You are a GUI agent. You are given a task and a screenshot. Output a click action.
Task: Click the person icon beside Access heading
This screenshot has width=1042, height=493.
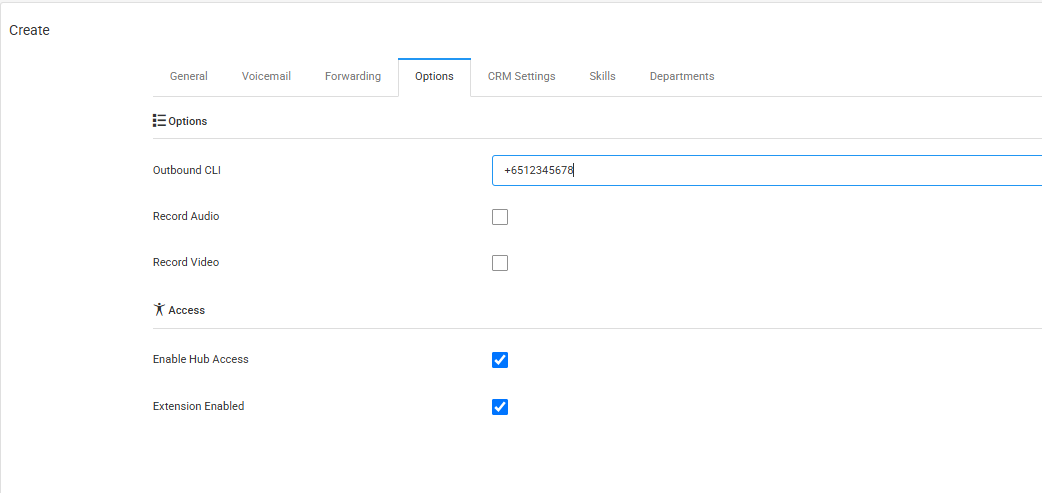tap(159, 310)
